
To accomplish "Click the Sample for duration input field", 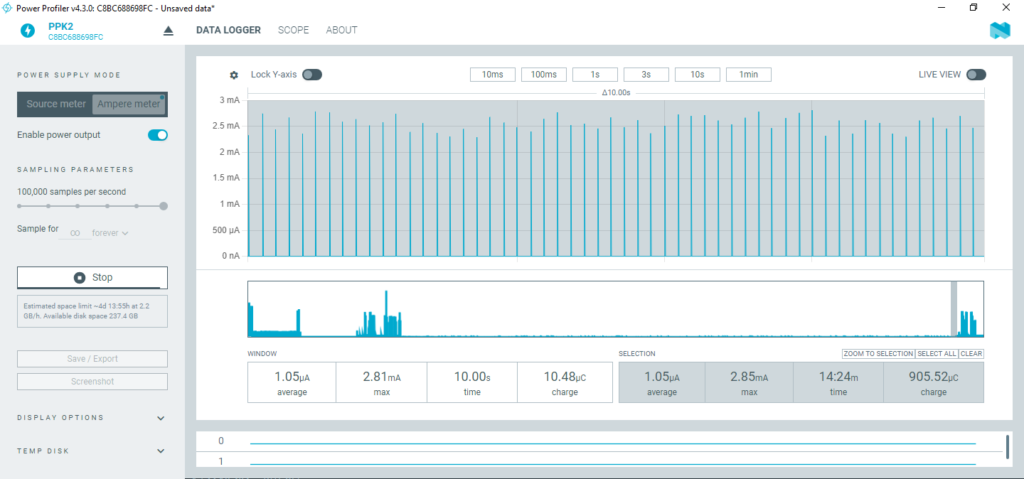I will (75, 233).
